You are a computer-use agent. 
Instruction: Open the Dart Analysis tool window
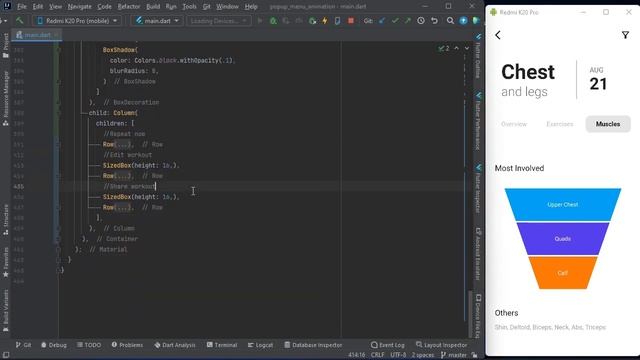[x=175, y=345]
